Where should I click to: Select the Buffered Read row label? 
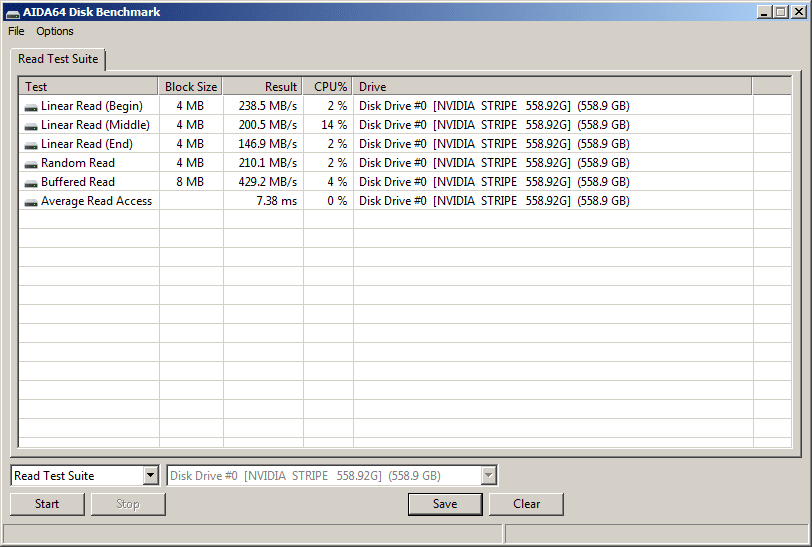(78, 182)
